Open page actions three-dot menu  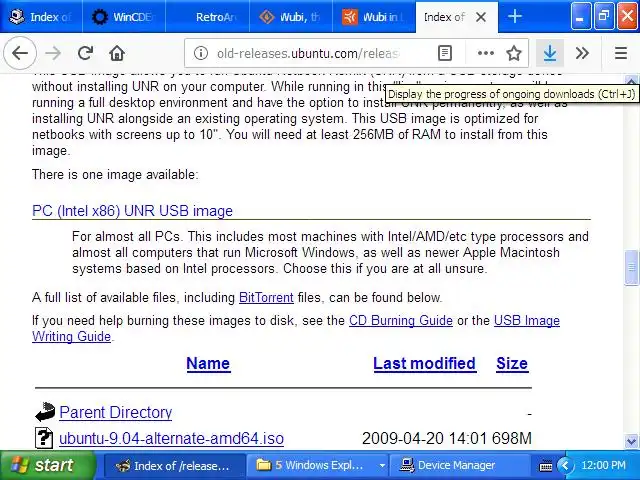pos(485,53)
